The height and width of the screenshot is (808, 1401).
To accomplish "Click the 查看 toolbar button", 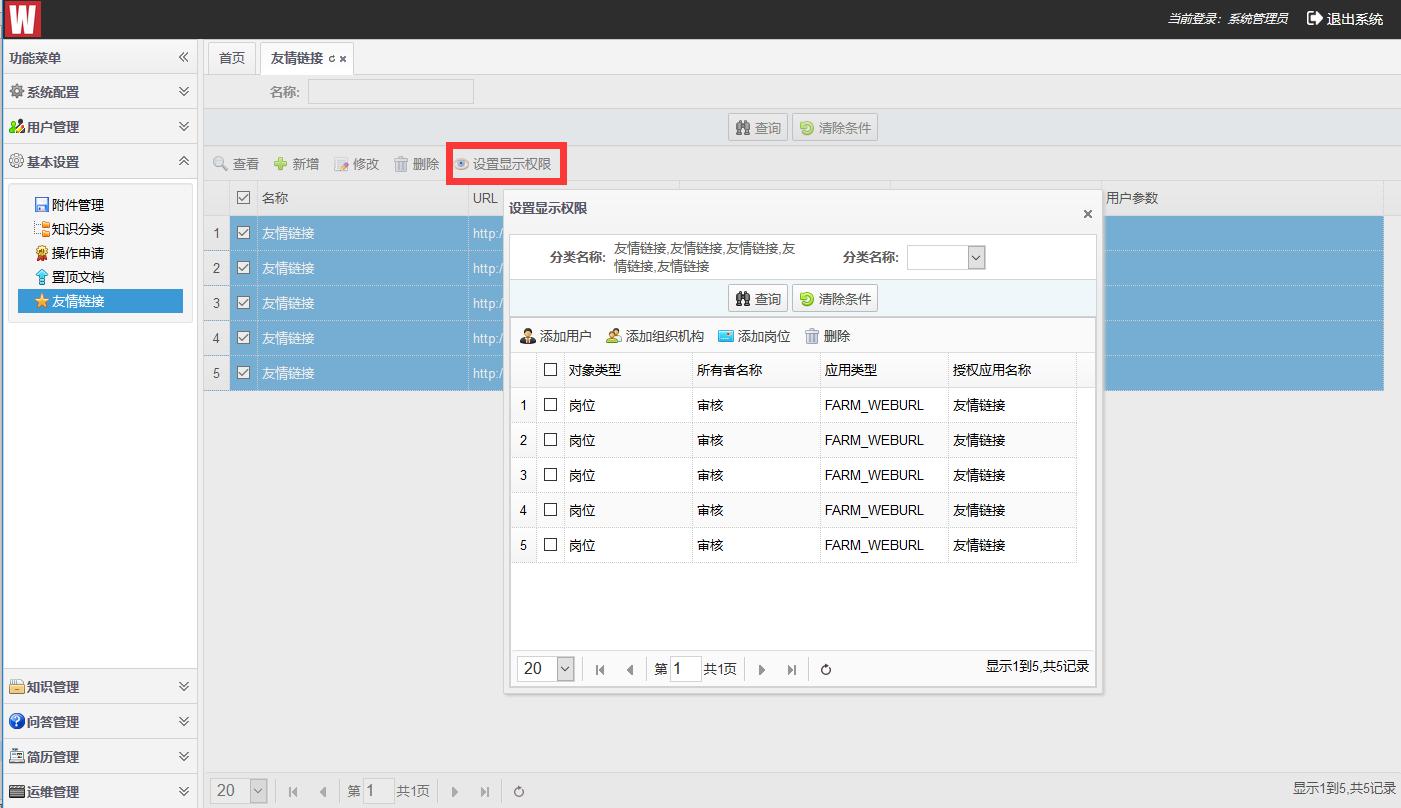I will point(236,164).
